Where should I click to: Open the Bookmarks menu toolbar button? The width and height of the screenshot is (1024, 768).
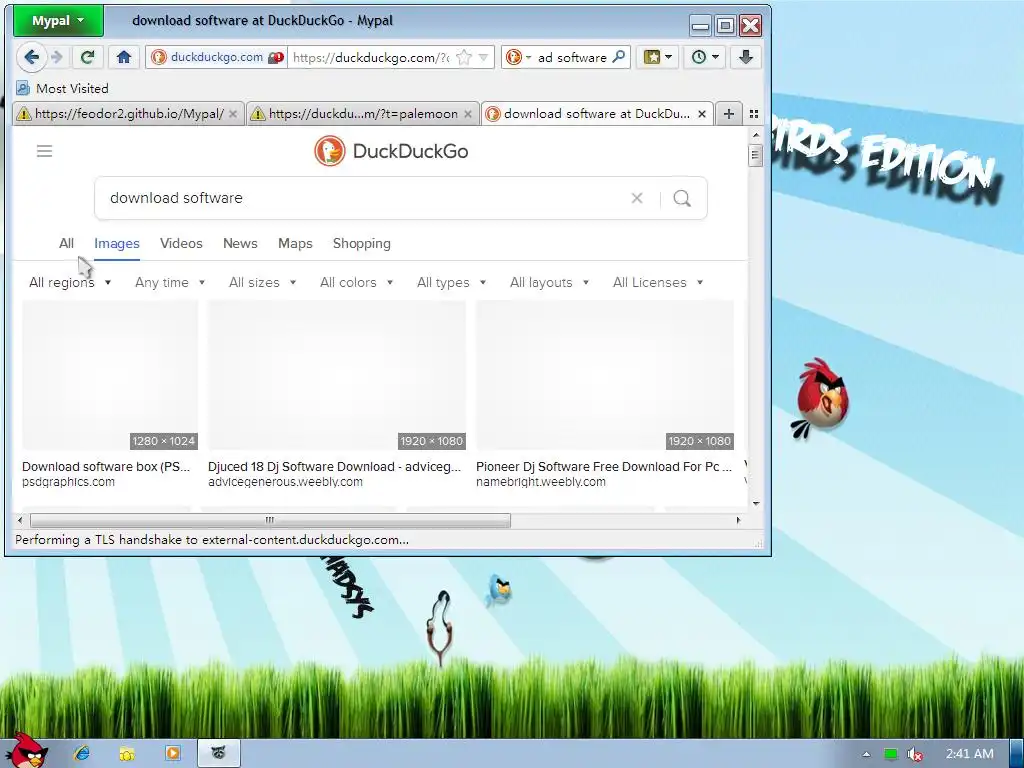(x=658, y=57)
